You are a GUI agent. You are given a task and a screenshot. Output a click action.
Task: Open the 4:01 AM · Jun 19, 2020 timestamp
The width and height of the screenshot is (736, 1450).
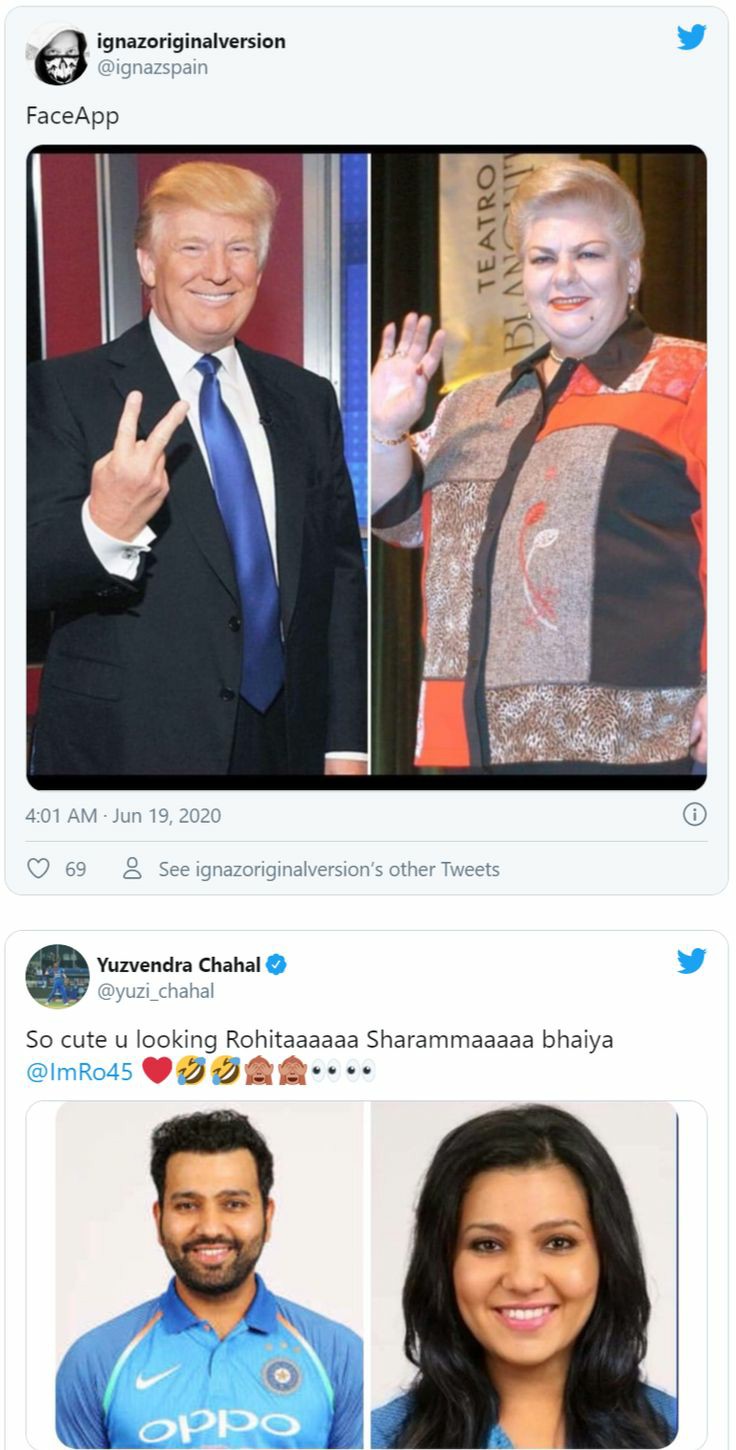tap(123, 815)
